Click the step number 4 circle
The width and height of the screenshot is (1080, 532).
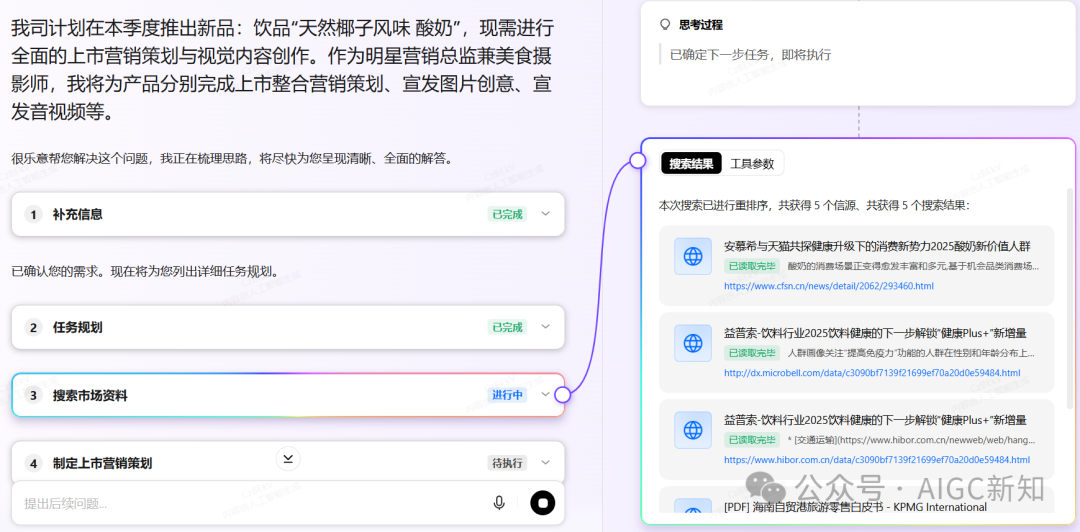[x=33, y=463]
